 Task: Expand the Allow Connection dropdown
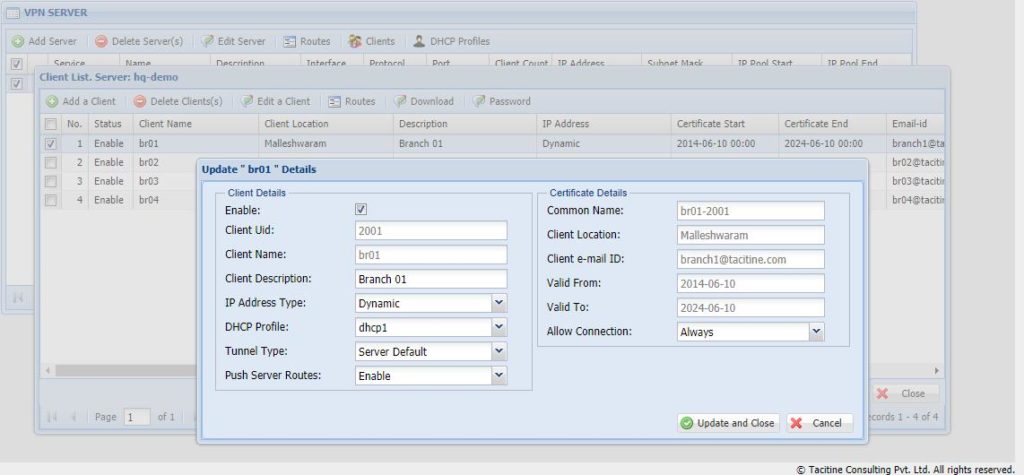(x=816, y=331)
